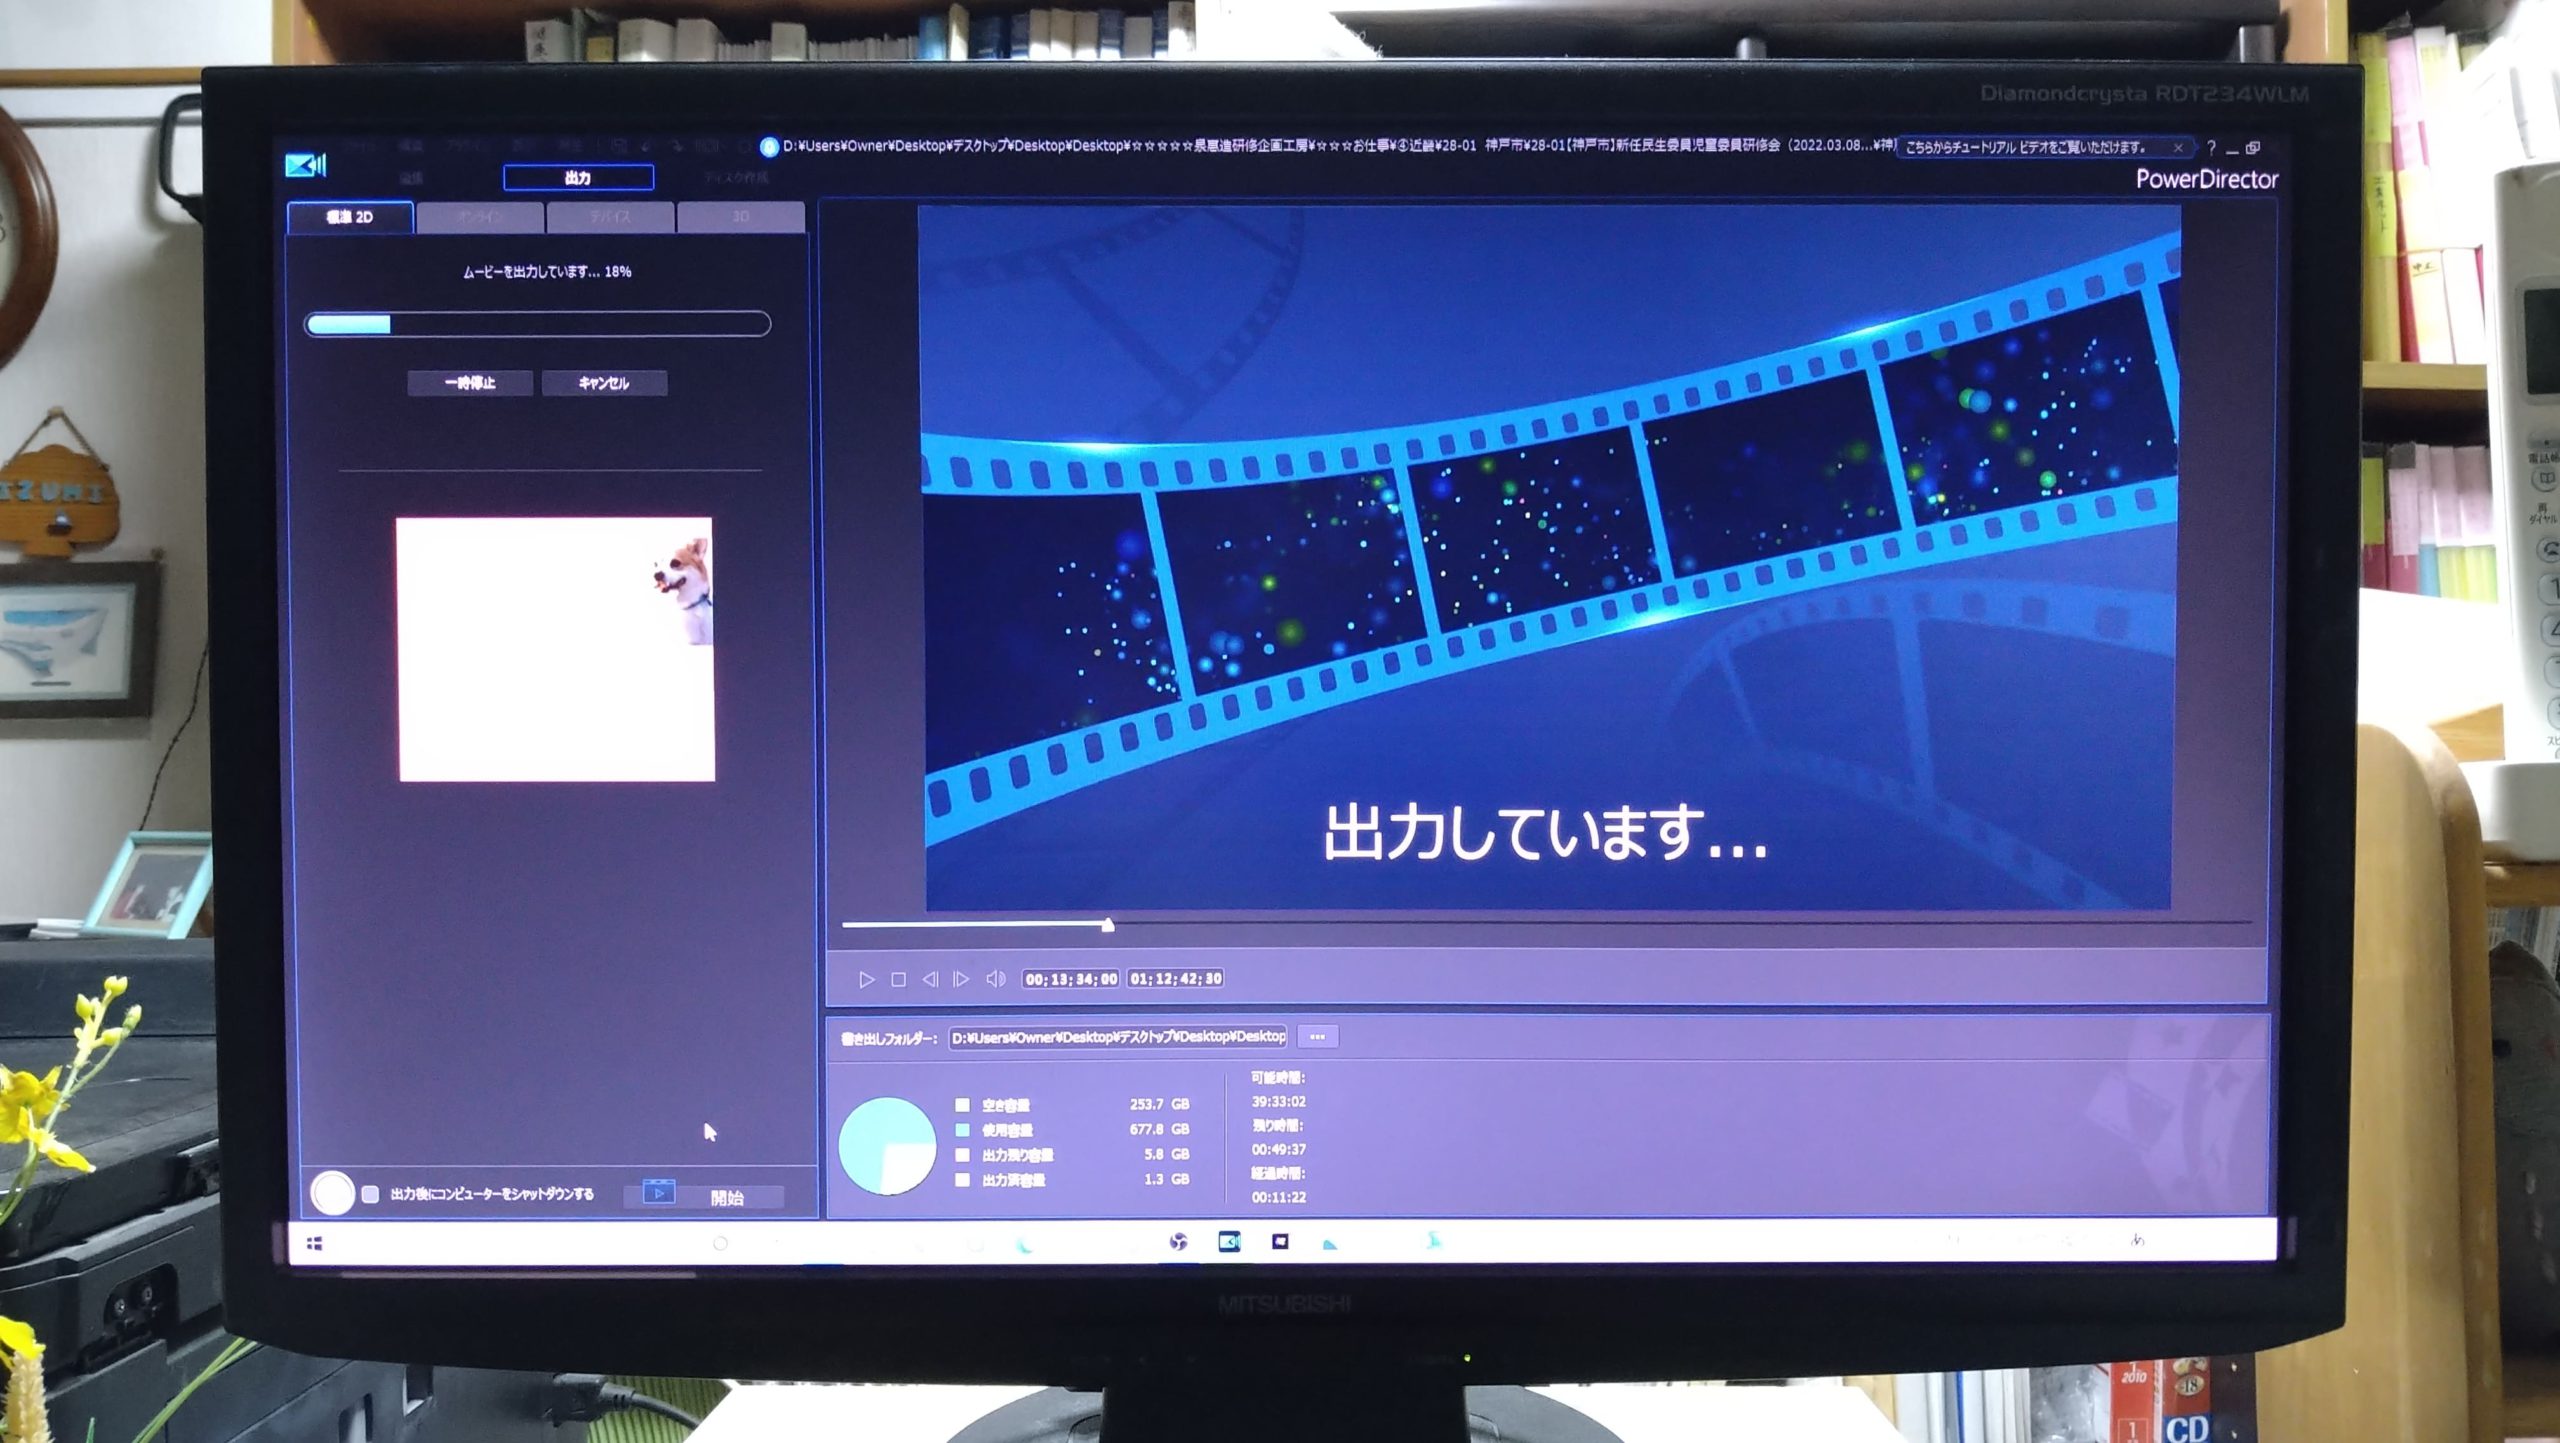Click the 253.7 GB free space value
The image size is (2560, 1443).
tap(1159, 1105)
